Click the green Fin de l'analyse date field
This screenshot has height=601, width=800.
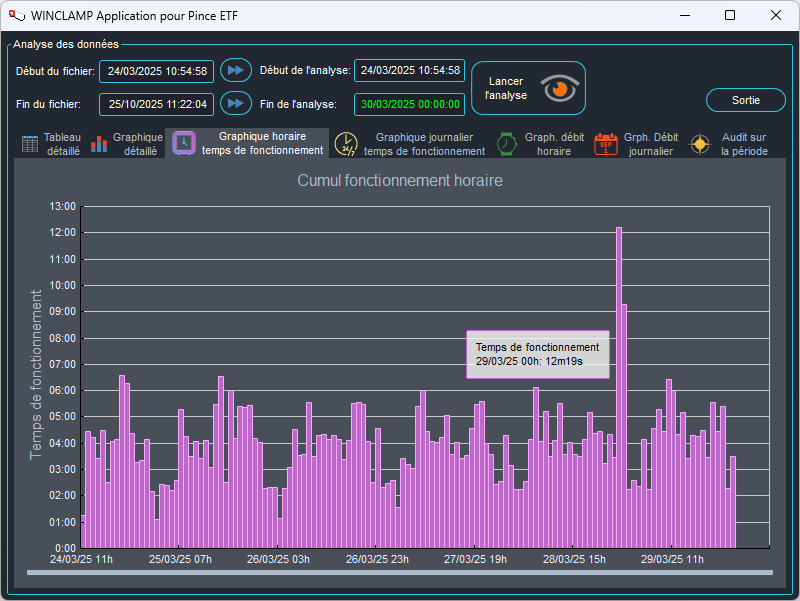(410, 104)
